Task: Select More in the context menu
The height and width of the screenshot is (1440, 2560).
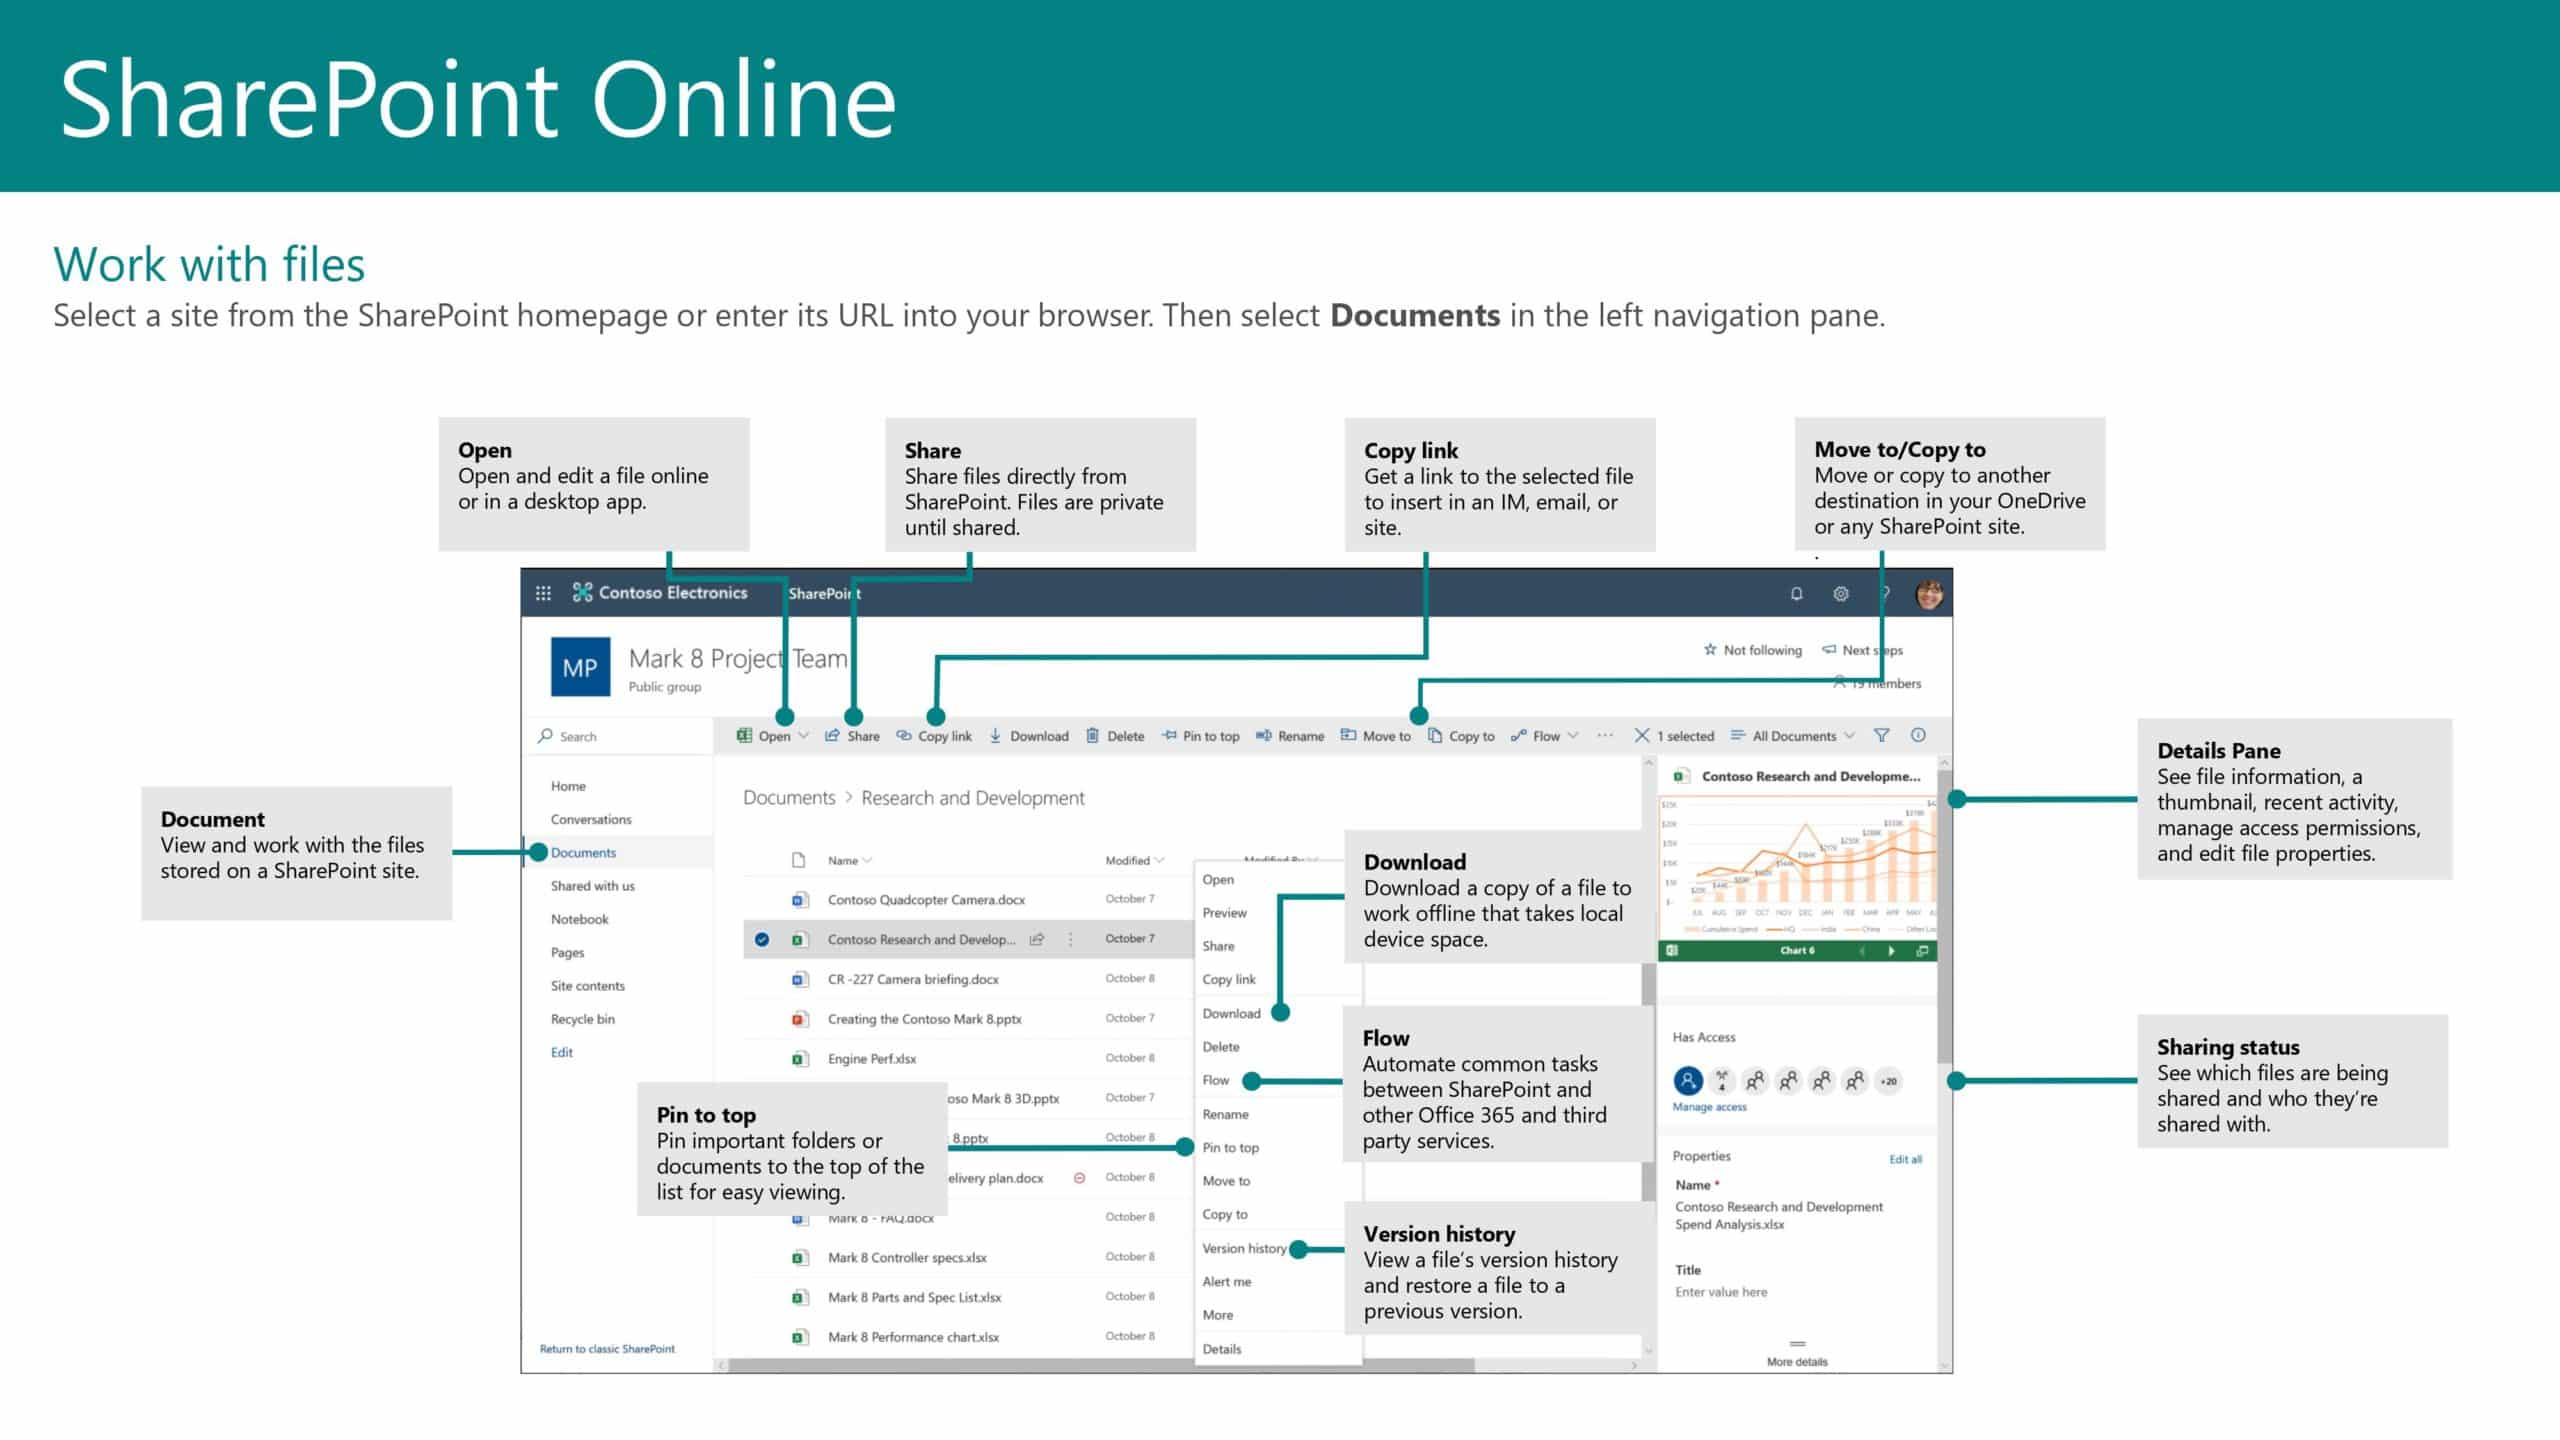Action: (1217, 1315)
